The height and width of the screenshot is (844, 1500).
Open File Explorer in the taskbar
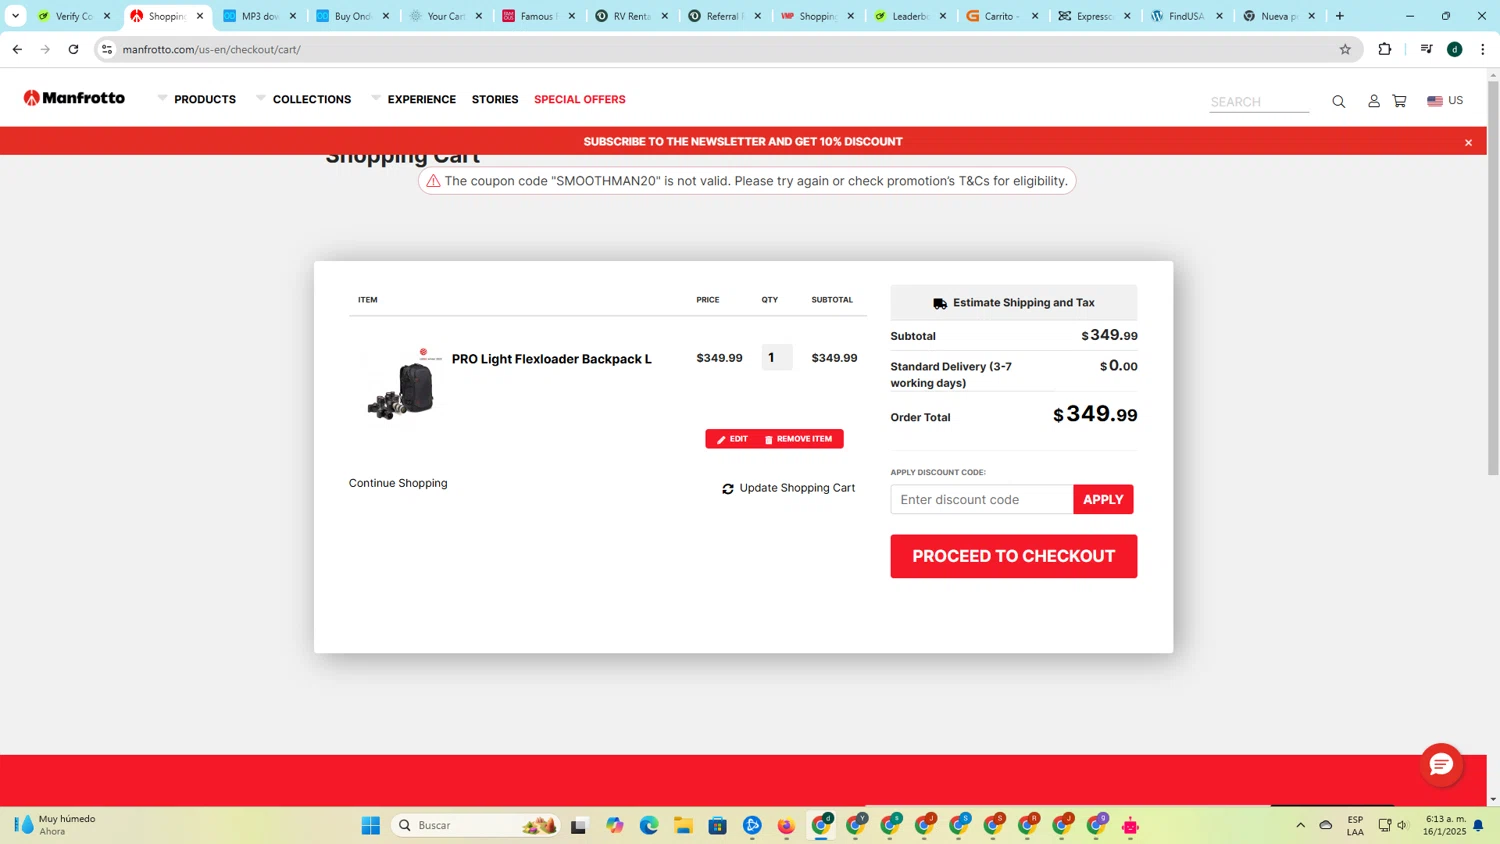tap(683, 825)
